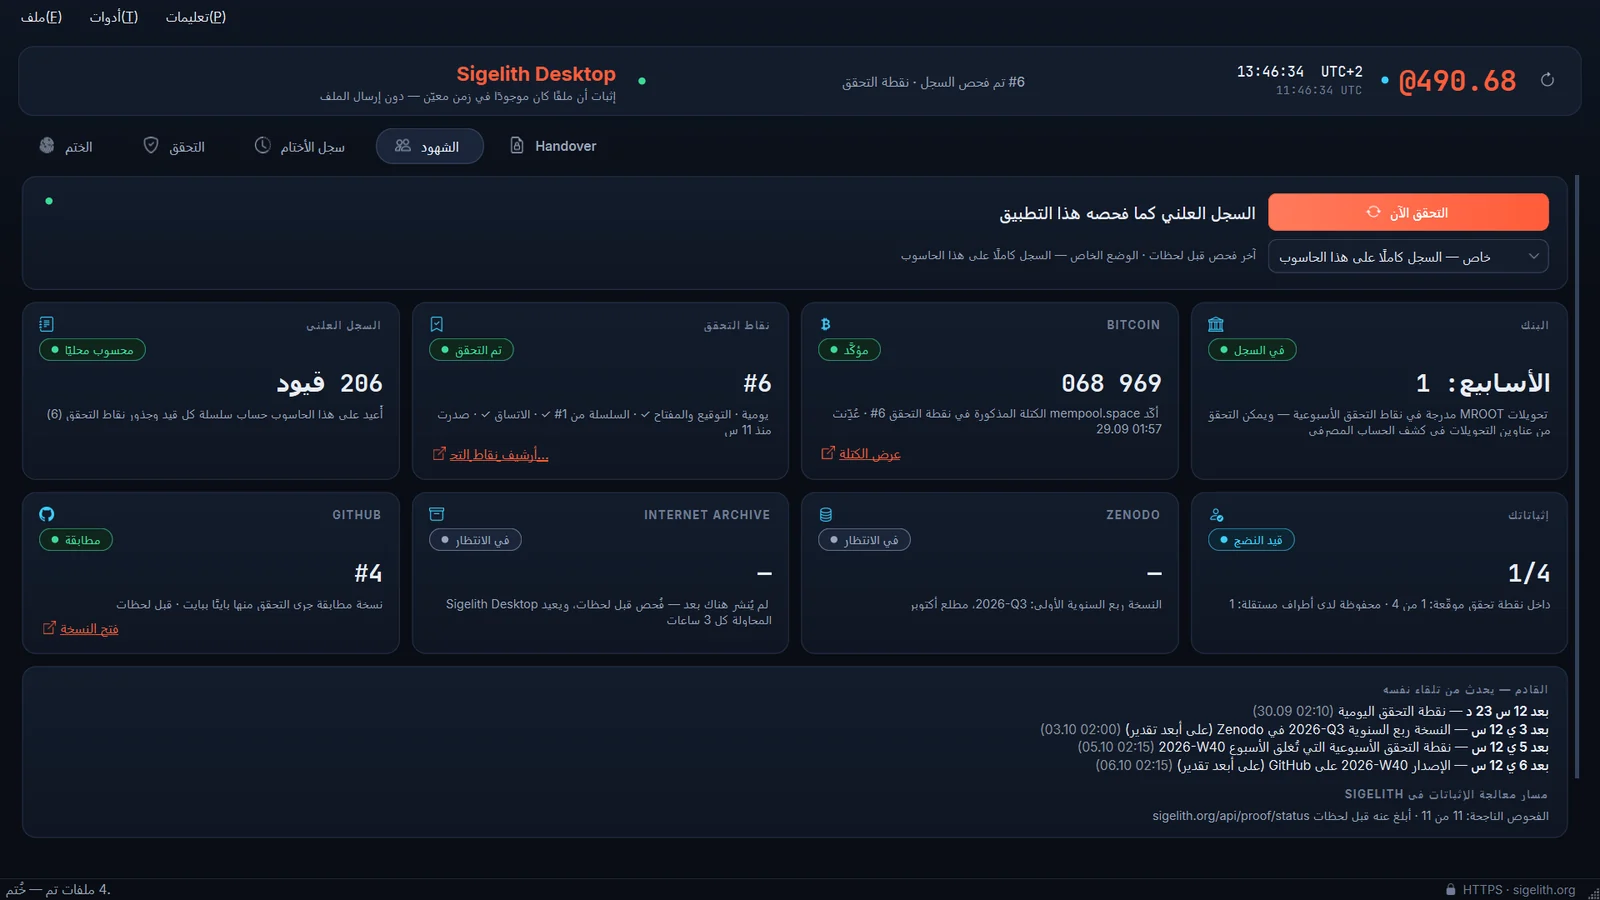Open the فتح النسخة GitHub link
Viewport: 1600px width, 900px height.
(89, 628)
